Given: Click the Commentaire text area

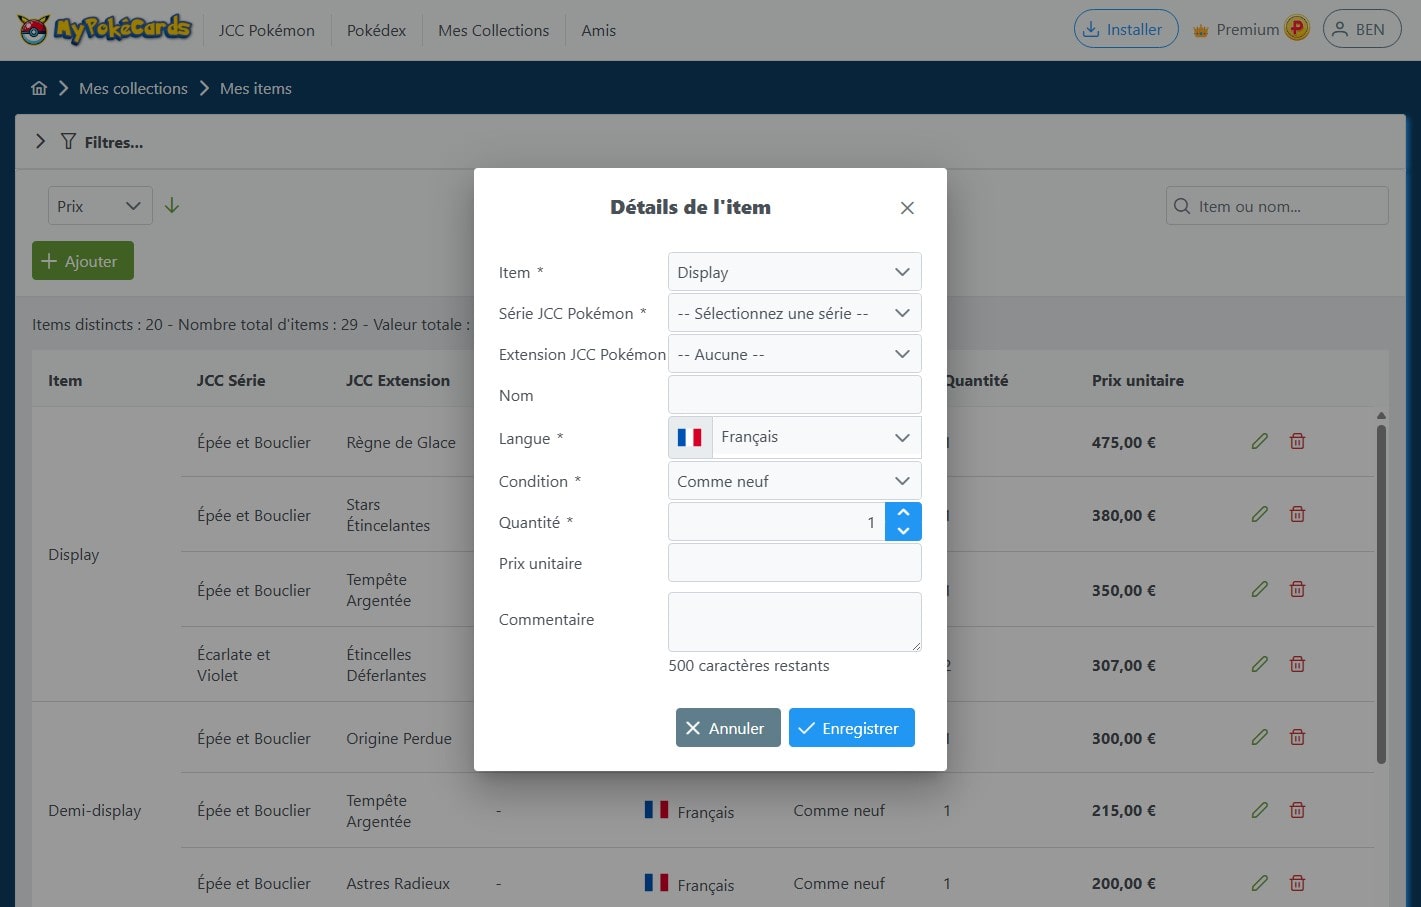Looking at the screenshot, I should [x=794, y=621].
